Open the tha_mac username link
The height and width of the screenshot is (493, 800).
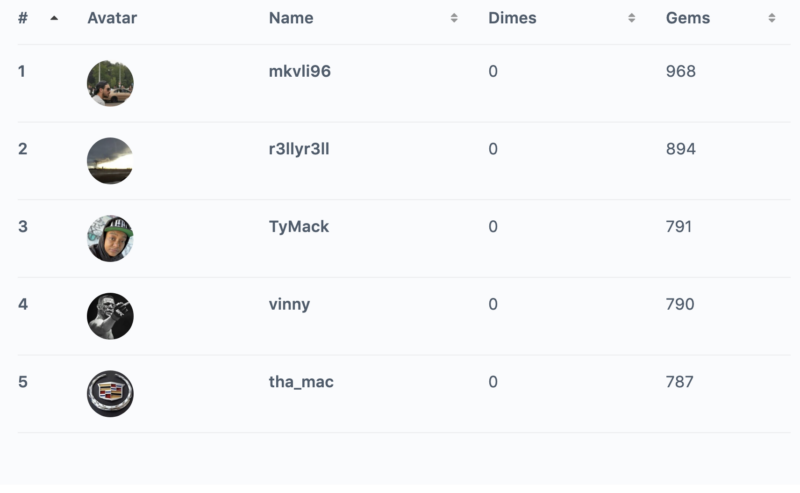pos(301,382)
